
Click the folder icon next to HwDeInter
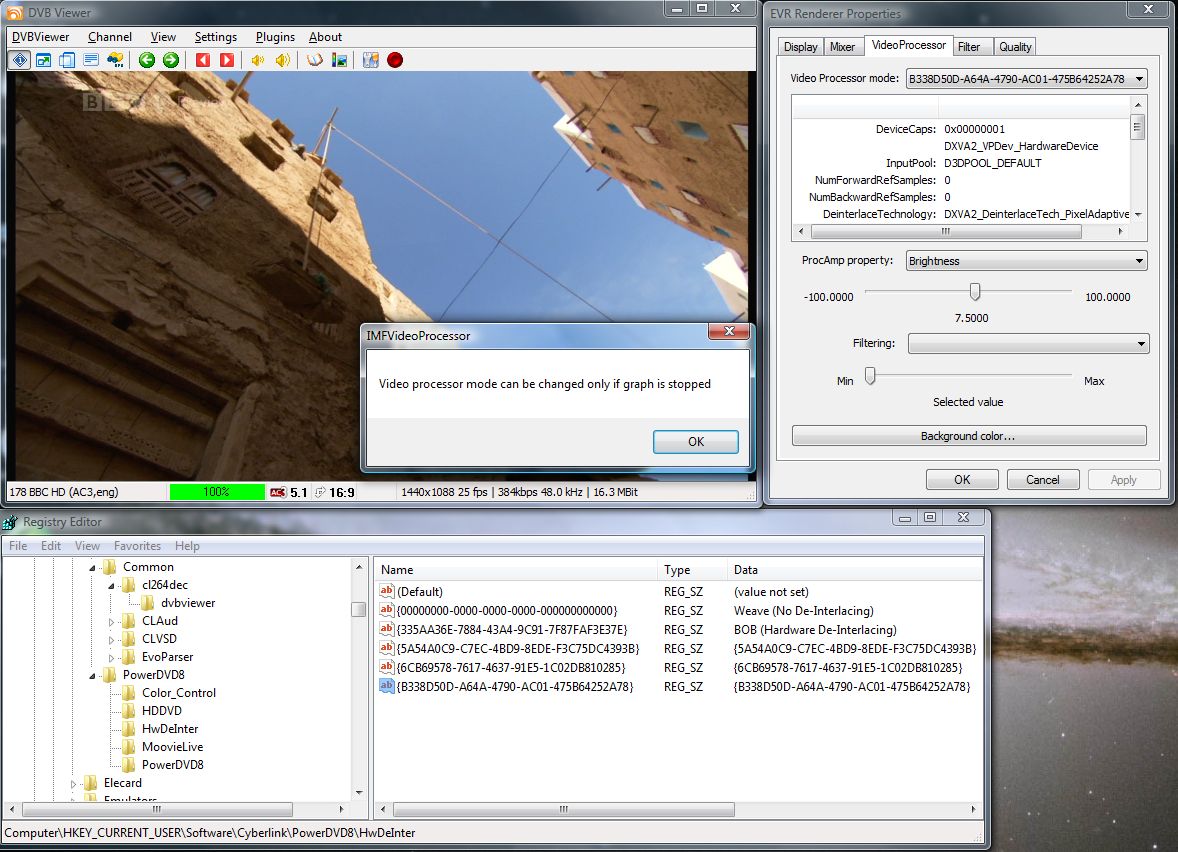[x=128, y=729]
